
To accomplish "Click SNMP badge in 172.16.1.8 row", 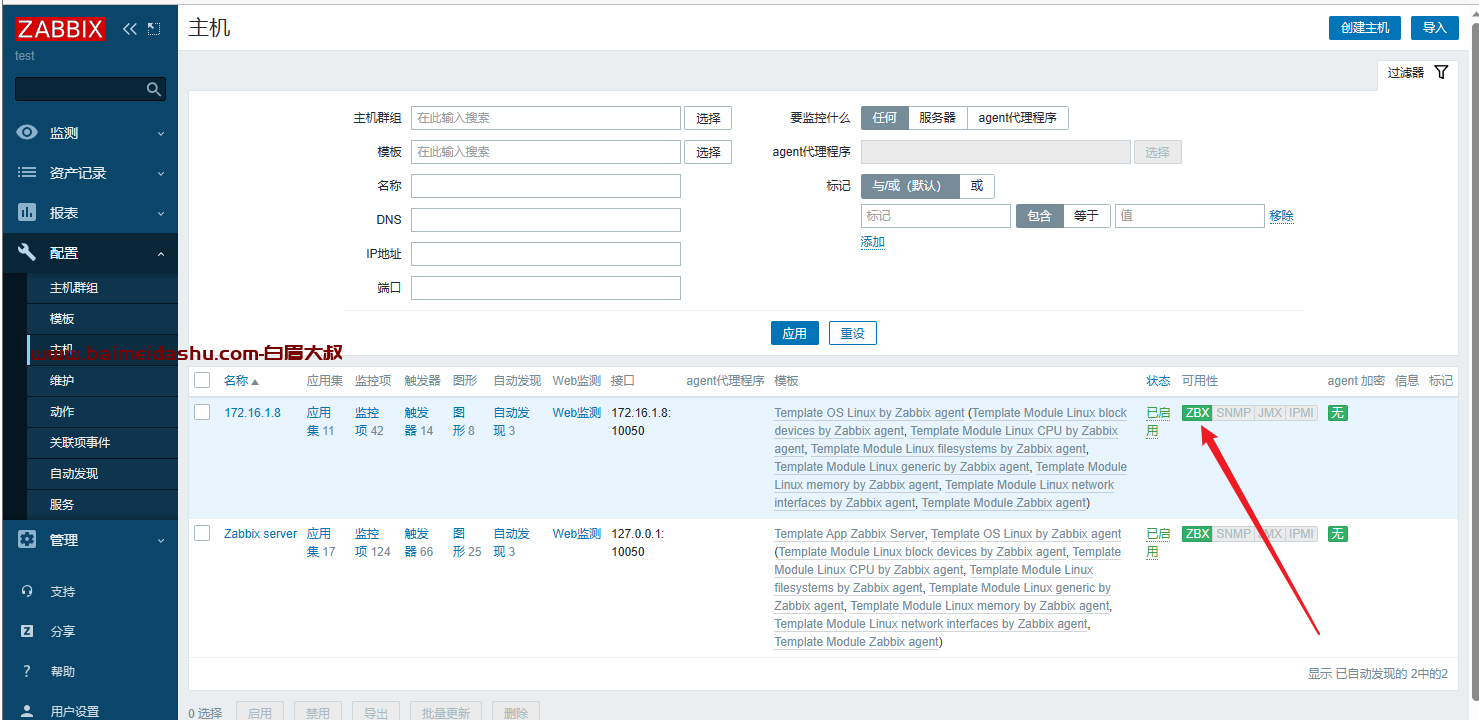I will click(x=1233, y=413).
